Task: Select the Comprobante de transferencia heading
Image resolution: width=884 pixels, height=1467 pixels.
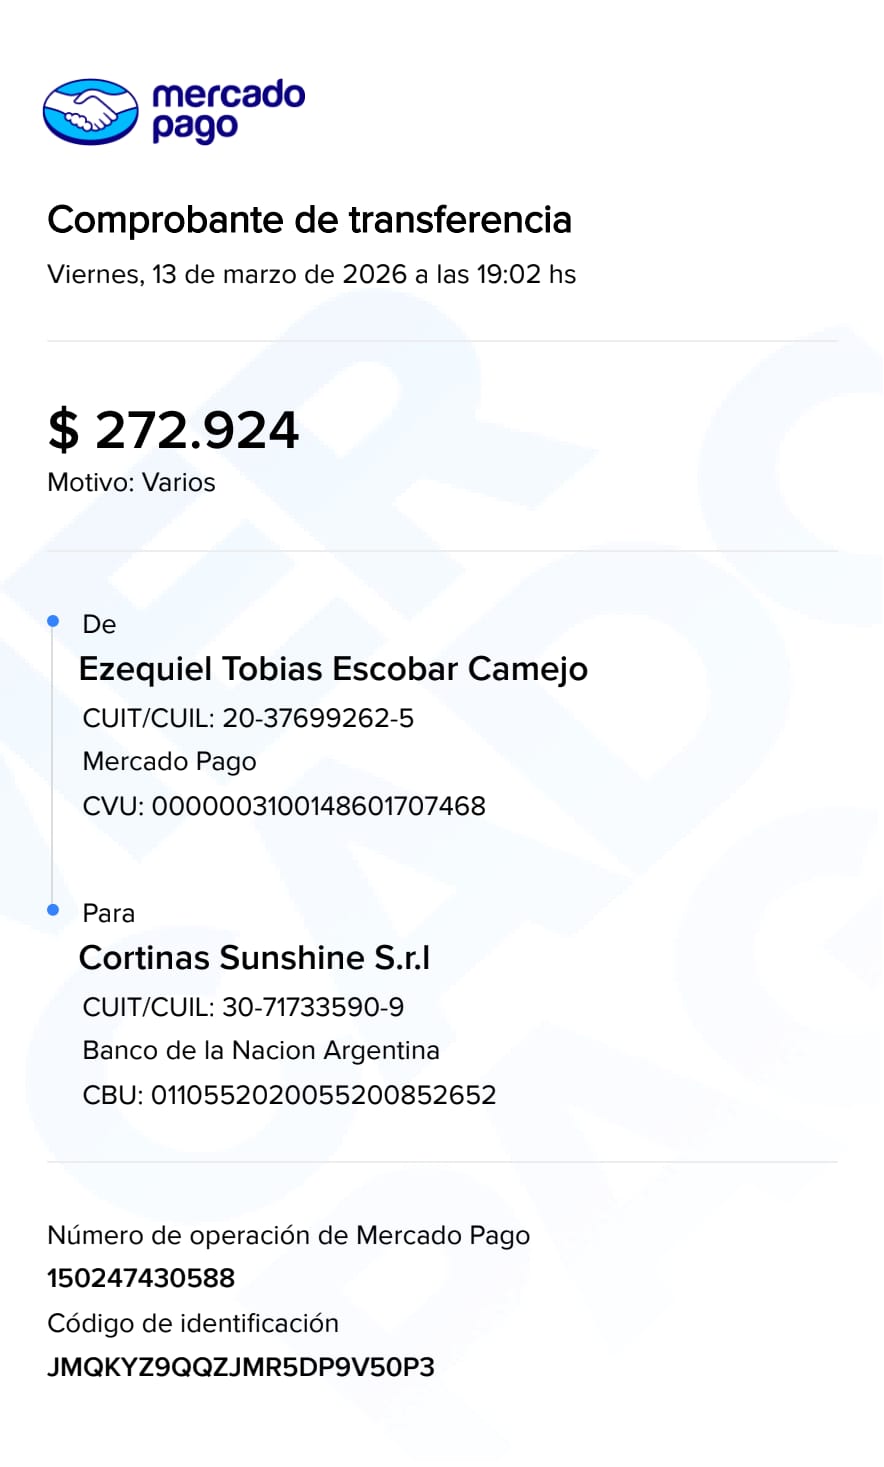Action: click(x=309, y=220)
